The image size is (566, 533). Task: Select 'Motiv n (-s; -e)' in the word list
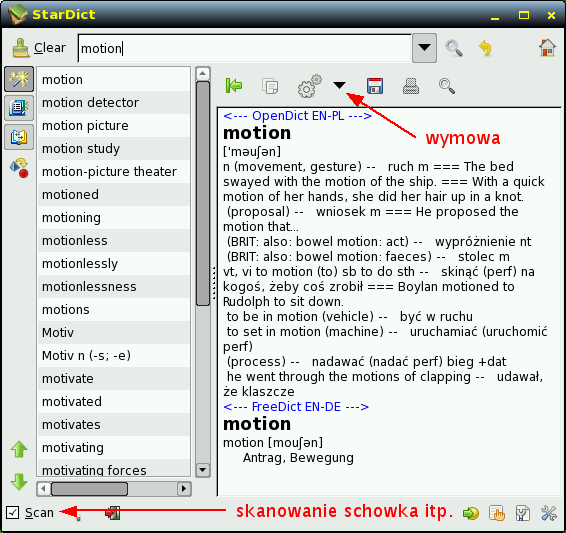click(x=114, y=355)
